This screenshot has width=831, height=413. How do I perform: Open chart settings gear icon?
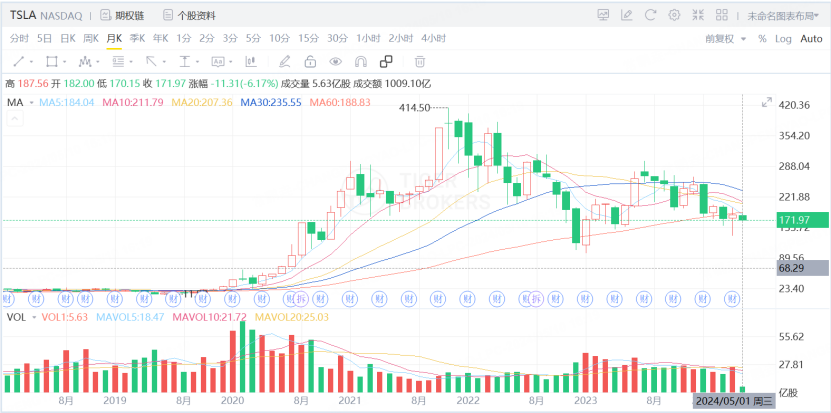(674, 15)
